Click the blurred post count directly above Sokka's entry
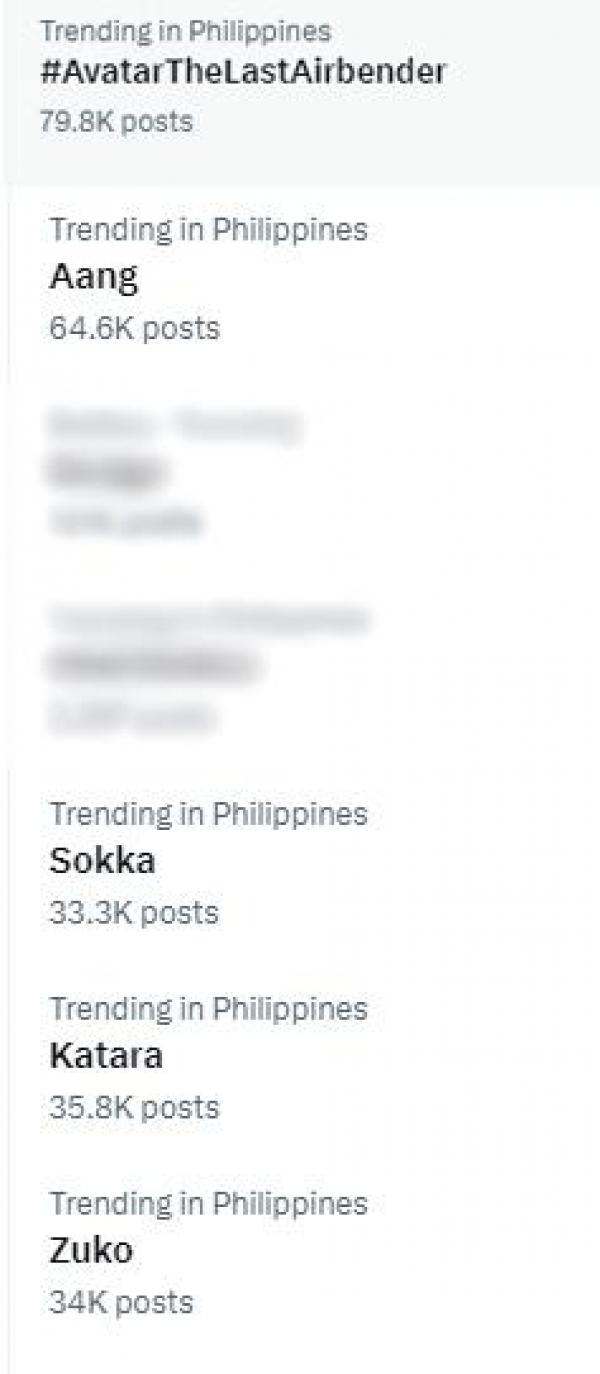This screenshot has width=600, height=1374. tap(130, 716)
